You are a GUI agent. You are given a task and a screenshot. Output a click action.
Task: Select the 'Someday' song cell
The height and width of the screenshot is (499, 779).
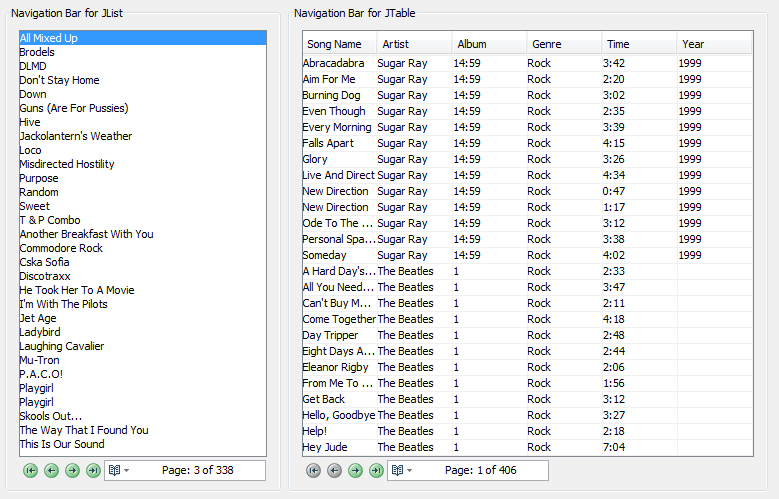[x=339, y=255]
